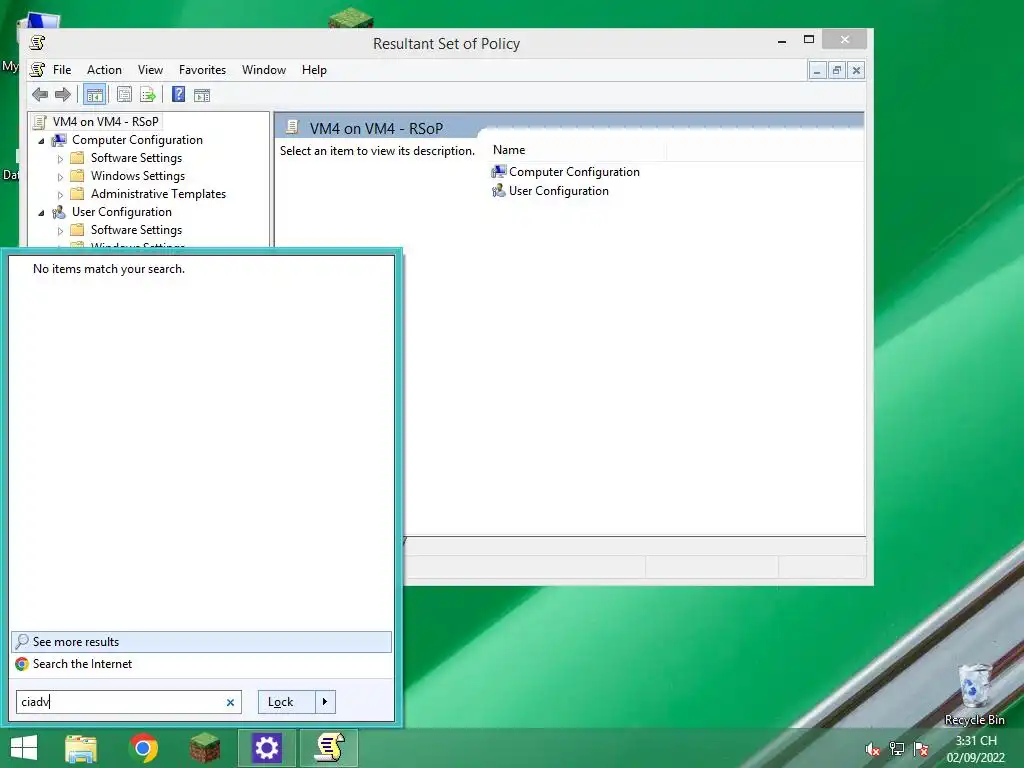Open the Help toolbar icon
1024x768 pixels.
coord(178,95)
